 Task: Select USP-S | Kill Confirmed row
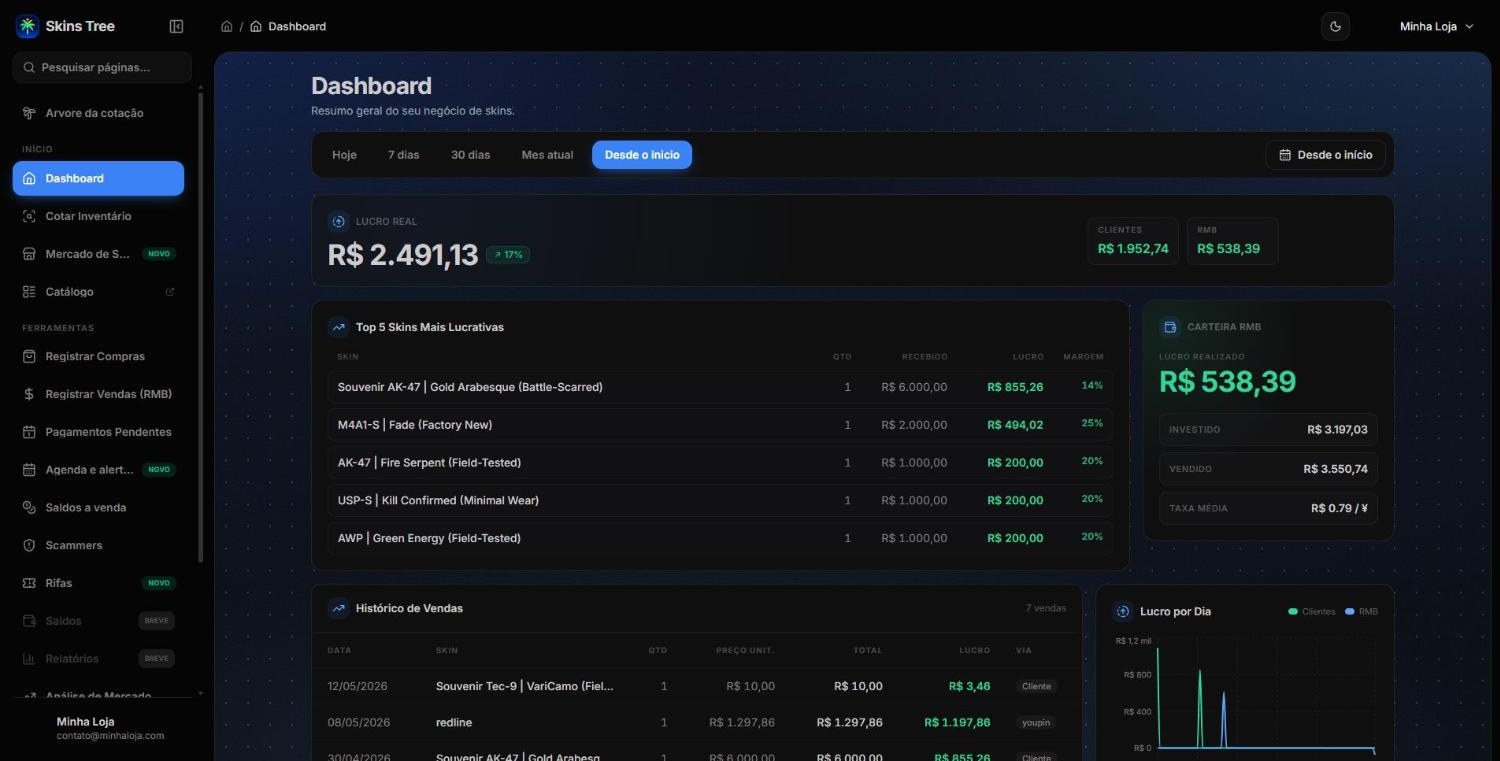720,500
